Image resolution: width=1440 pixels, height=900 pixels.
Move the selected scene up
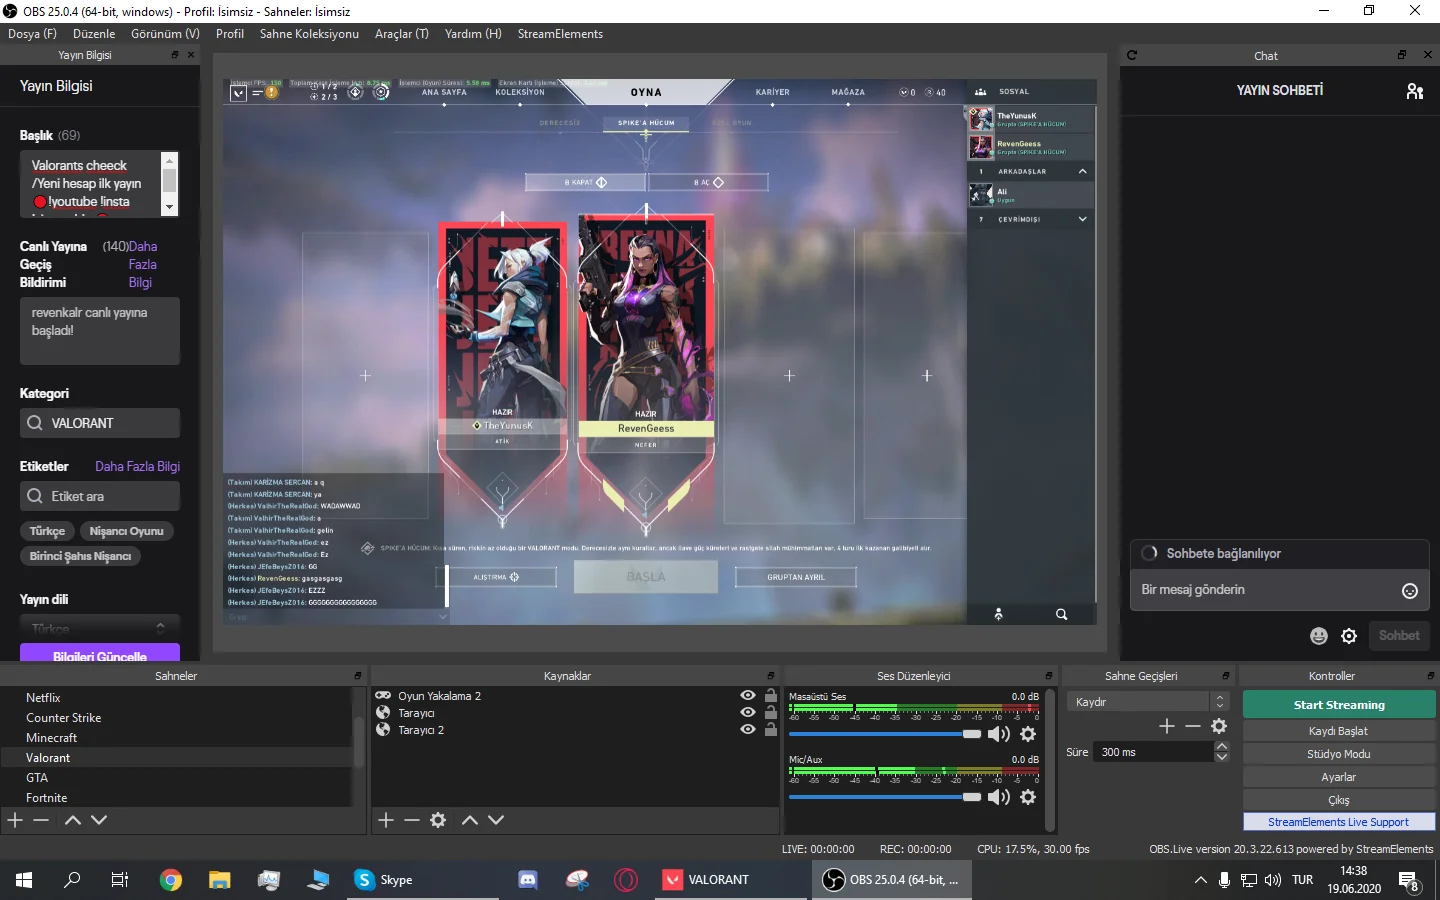(x=73, y=820)
